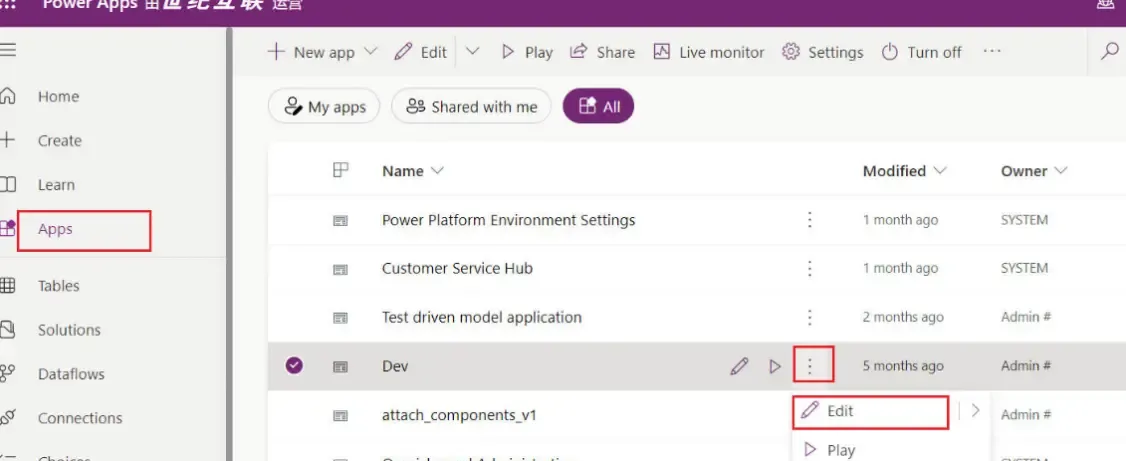
Task: Sort by the Name column
Action: 413,171
